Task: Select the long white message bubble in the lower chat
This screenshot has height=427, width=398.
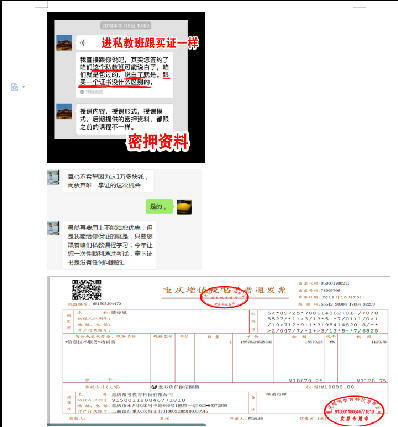Action: click(109, 245)
